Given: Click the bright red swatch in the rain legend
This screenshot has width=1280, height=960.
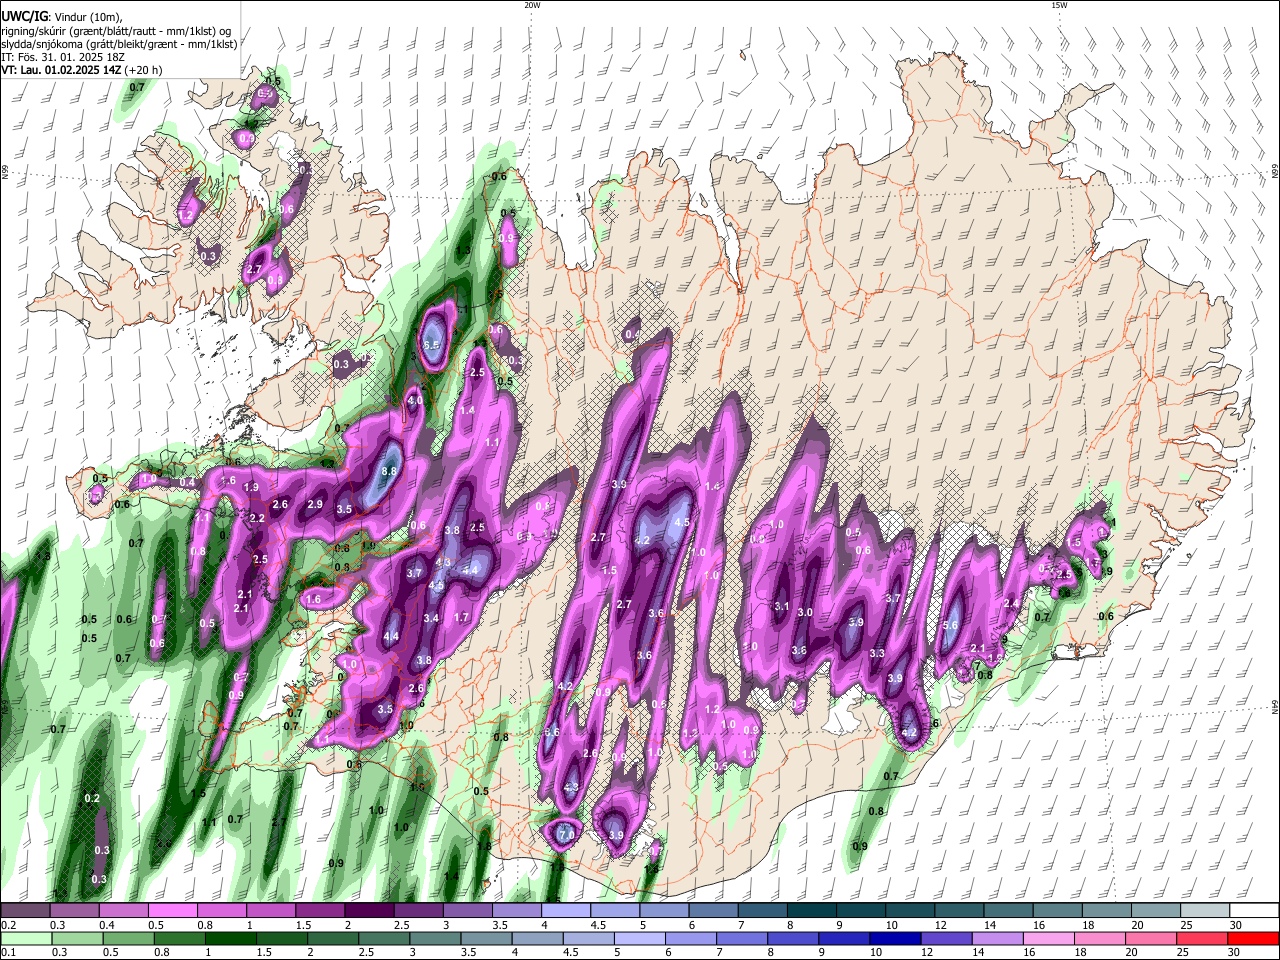Looking at the screenshot, I should pos(1254,938).
